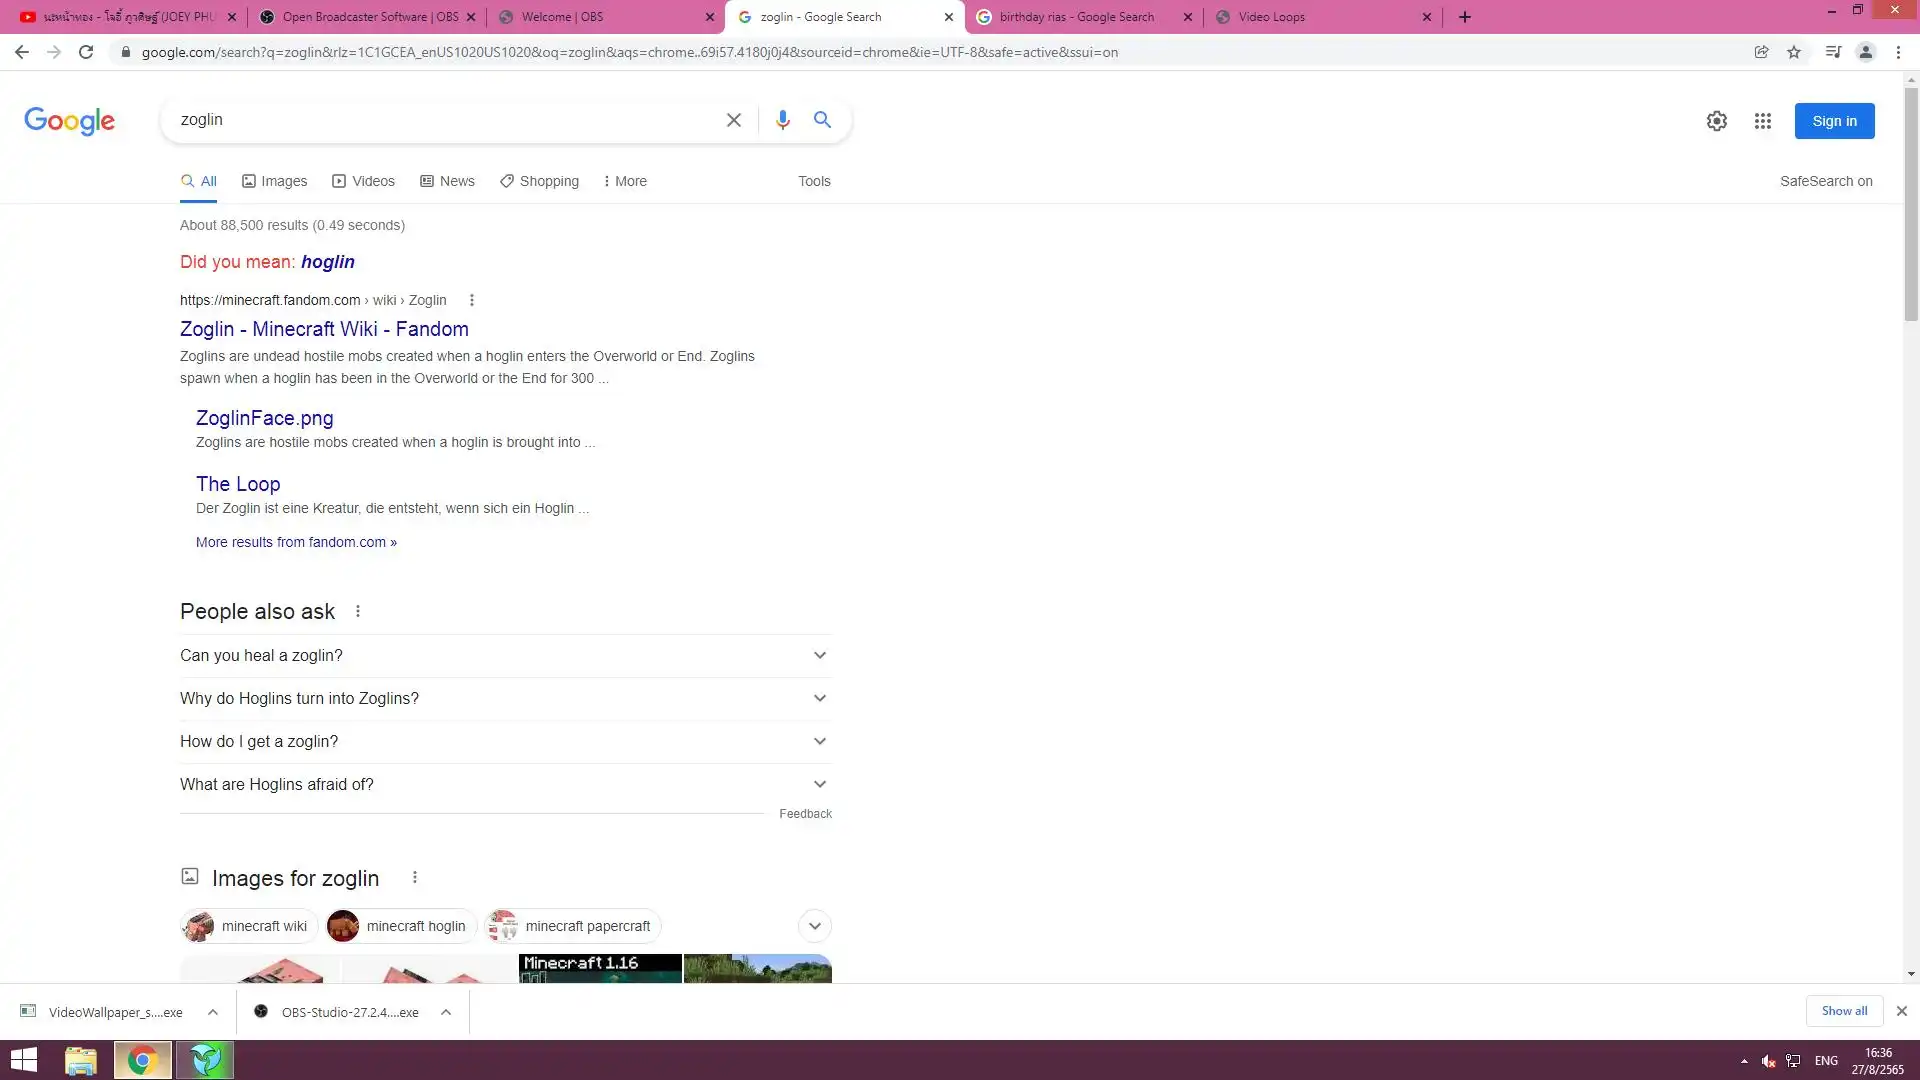The image size is (1920, 1080).
Task: Bookmark this page with star icon
Action: tap(1794, 52)
